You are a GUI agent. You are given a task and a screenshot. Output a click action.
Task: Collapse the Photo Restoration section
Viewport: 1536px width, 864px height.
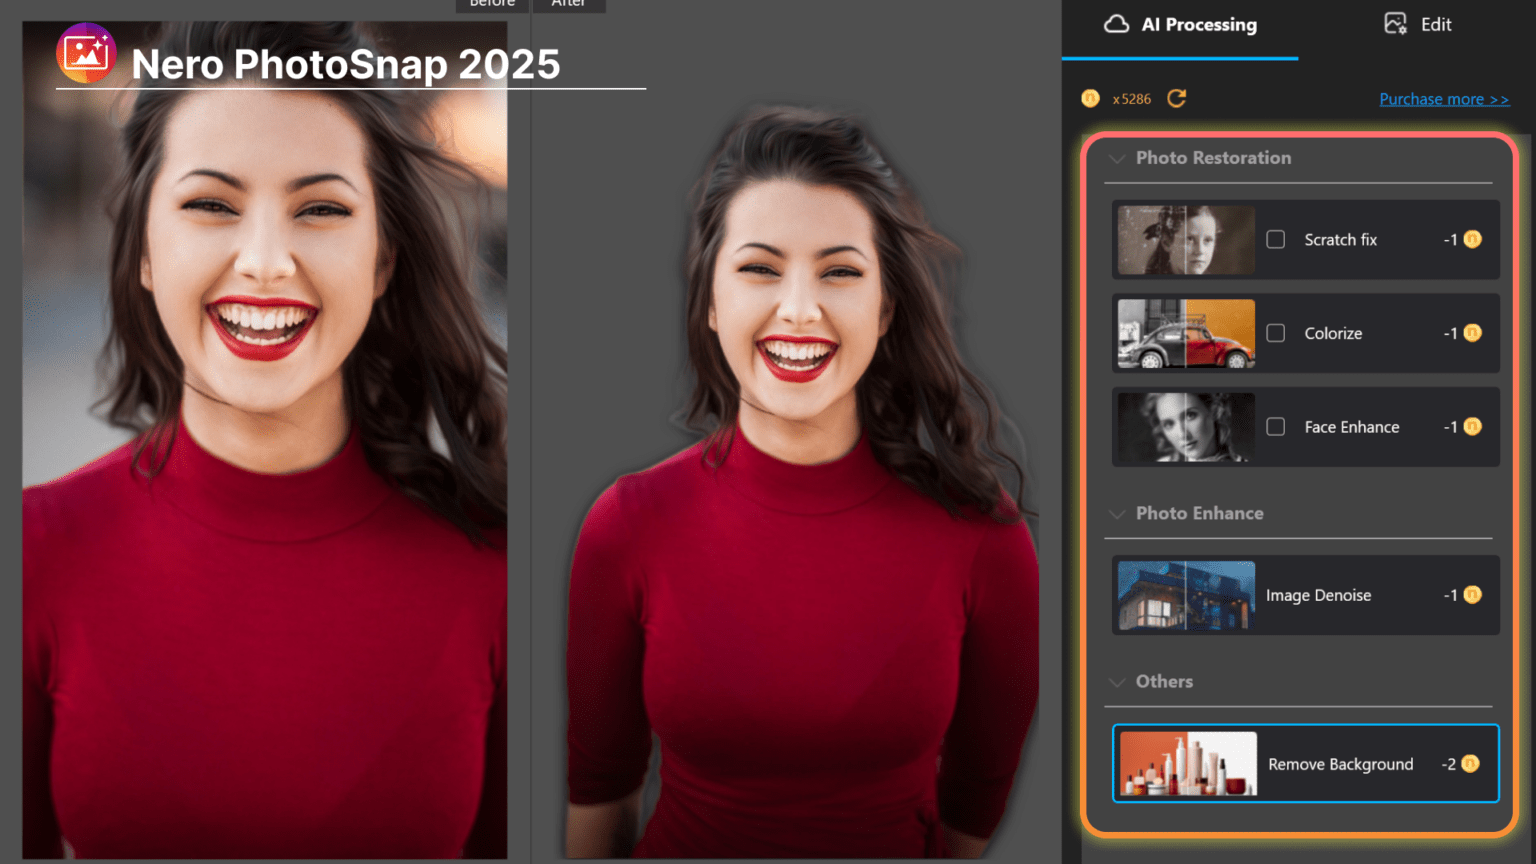1117,158
